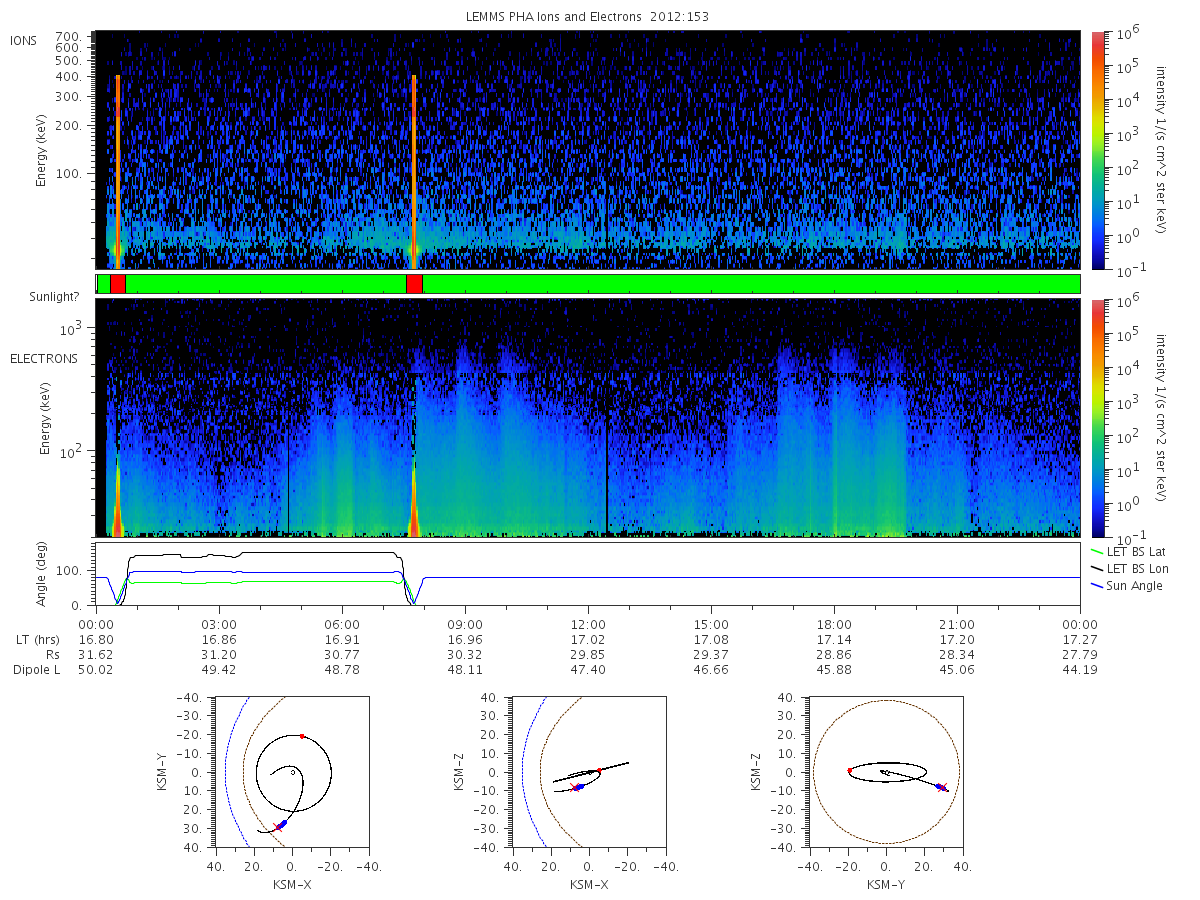
Task: Click the blue spacecraft marker in KSM-X/KSM-Z plot
Action: pyautogui.click(x=579, y=787)
